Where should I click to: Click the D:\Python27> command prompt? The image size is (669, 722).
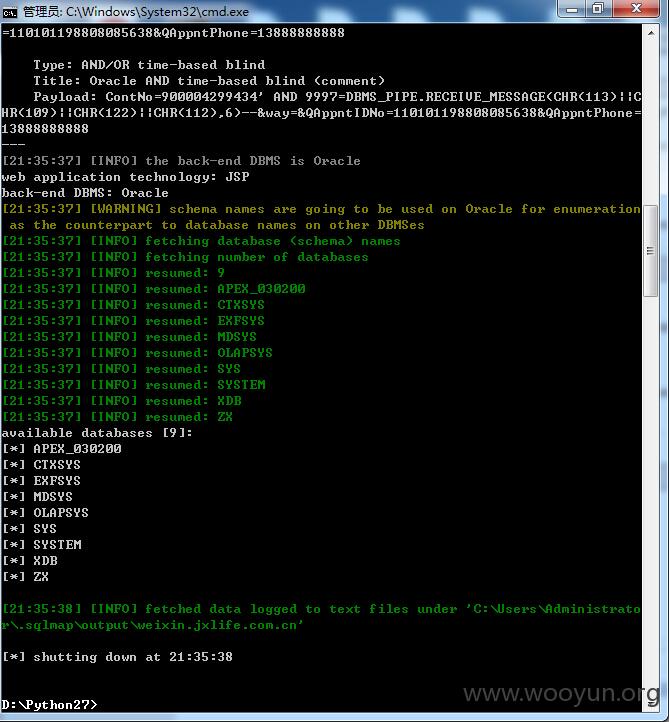point(49,705)
